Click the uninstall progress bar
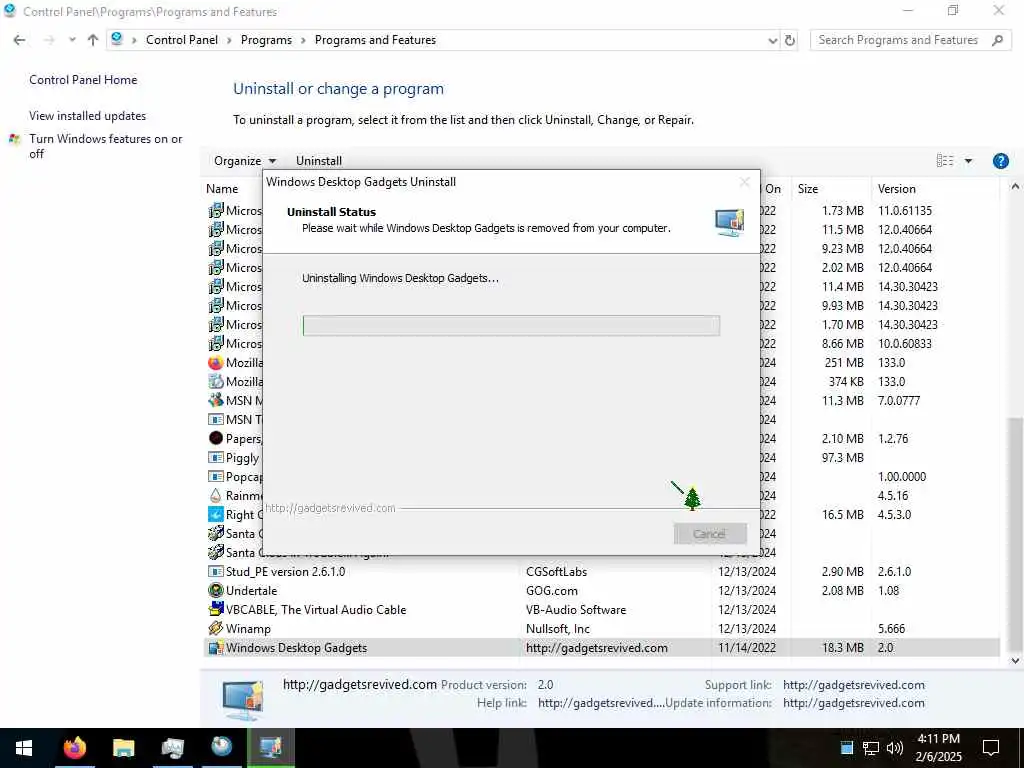 tap(511, 325)
